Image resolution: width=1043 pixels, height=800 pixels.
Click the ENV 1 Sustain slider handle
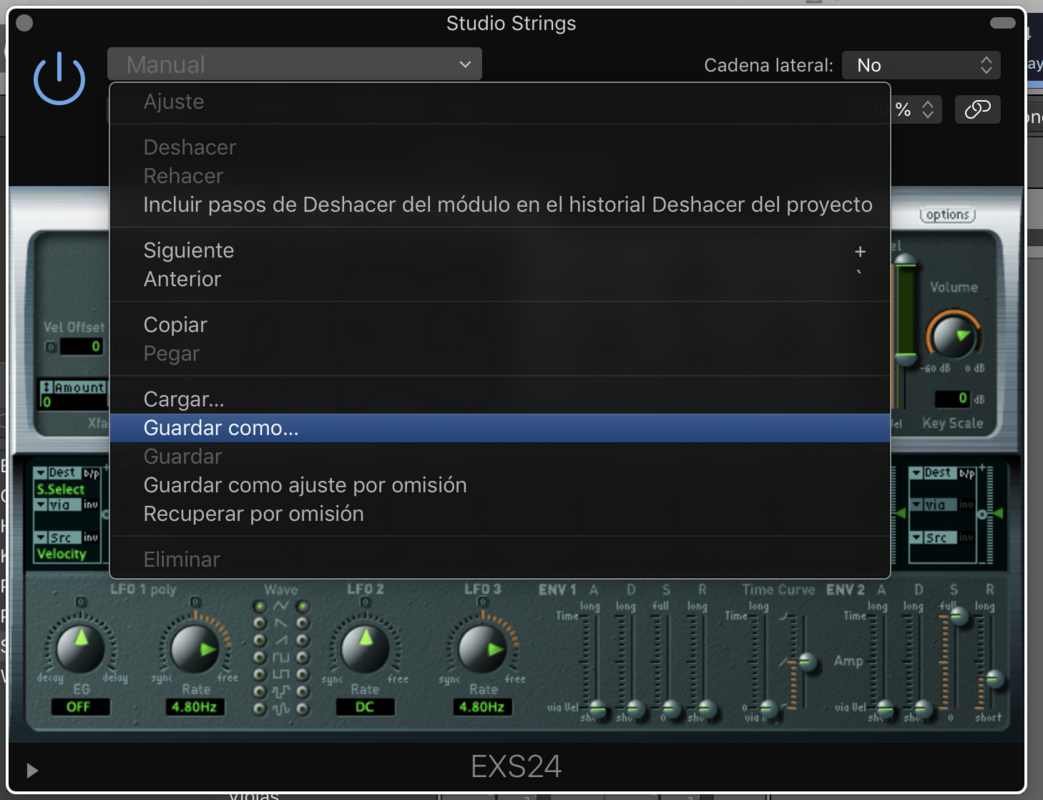tap(670, 709)
